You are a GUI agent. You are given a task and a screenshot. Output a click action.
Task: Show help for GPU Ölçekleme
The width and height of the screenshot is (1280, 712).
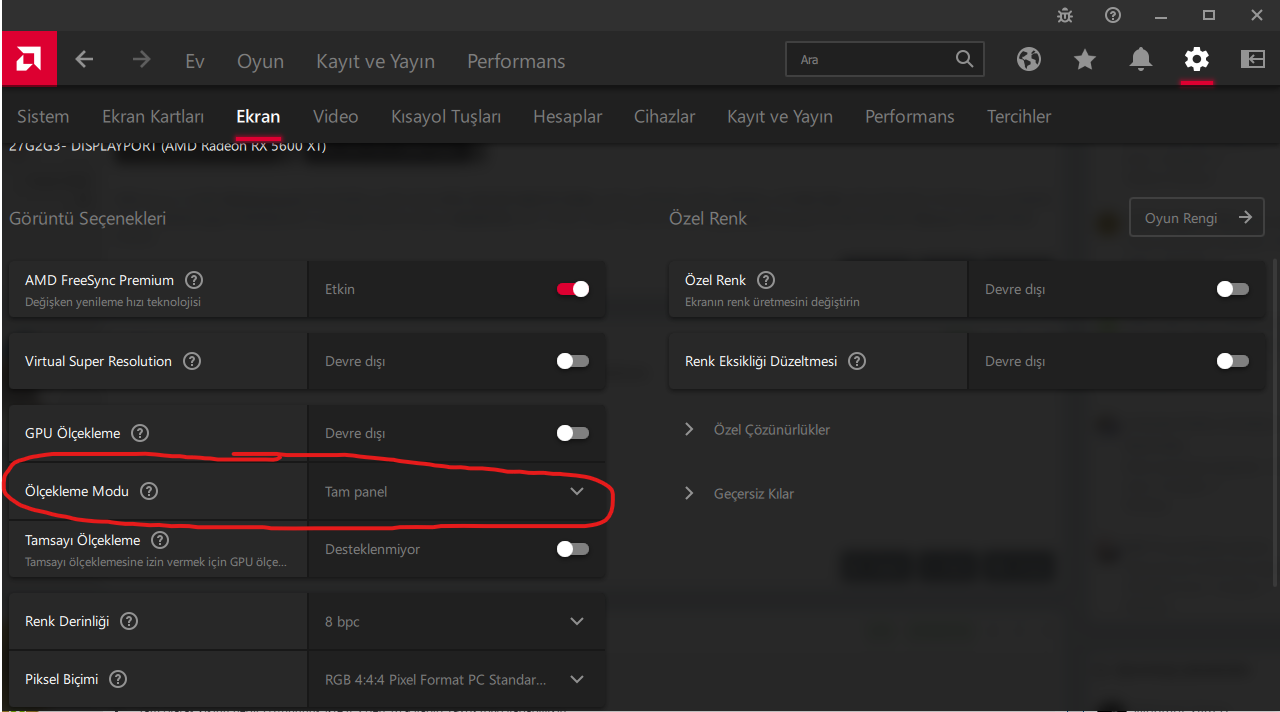pos(140,433)
